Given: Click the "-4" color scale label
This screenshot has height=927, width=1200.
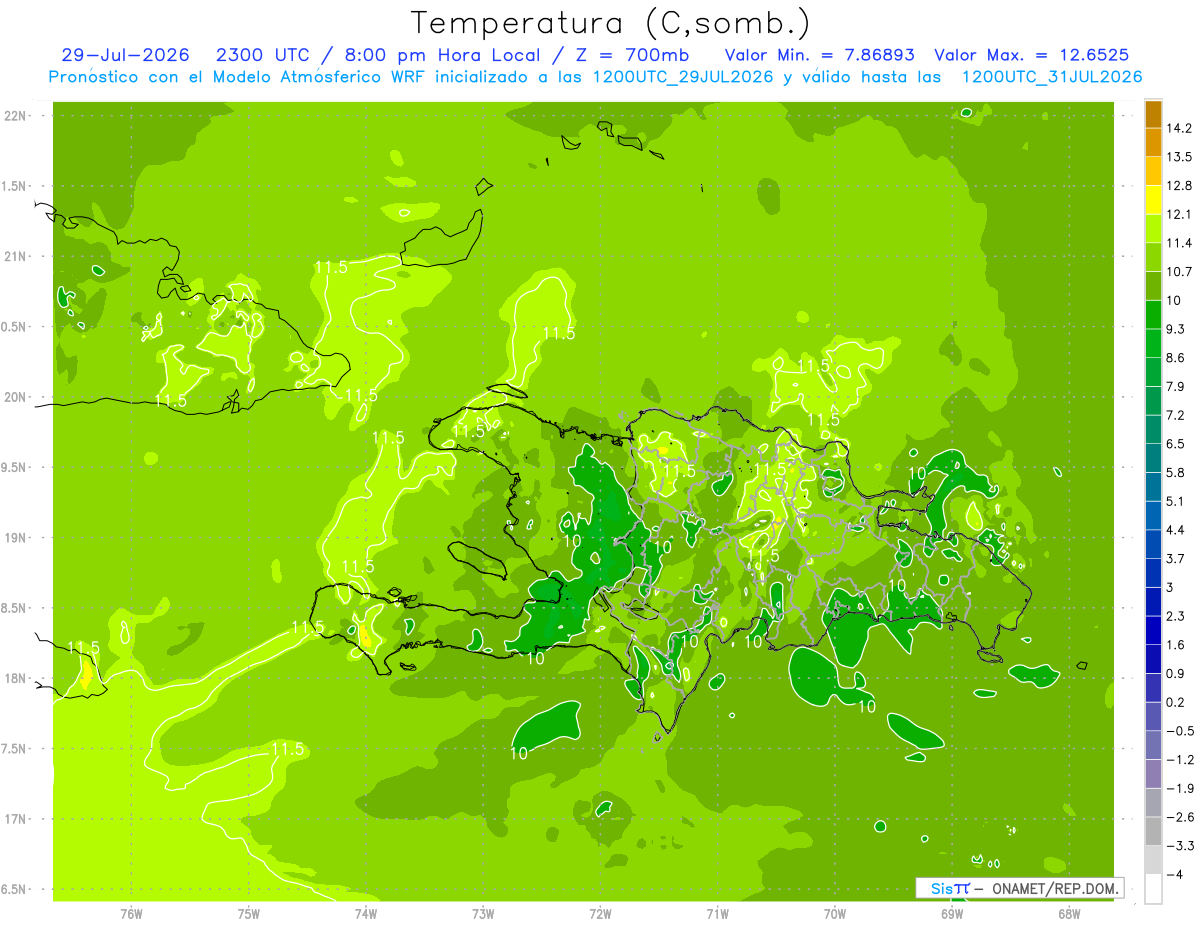Looking at the screenshot, I should (1174, 875).
